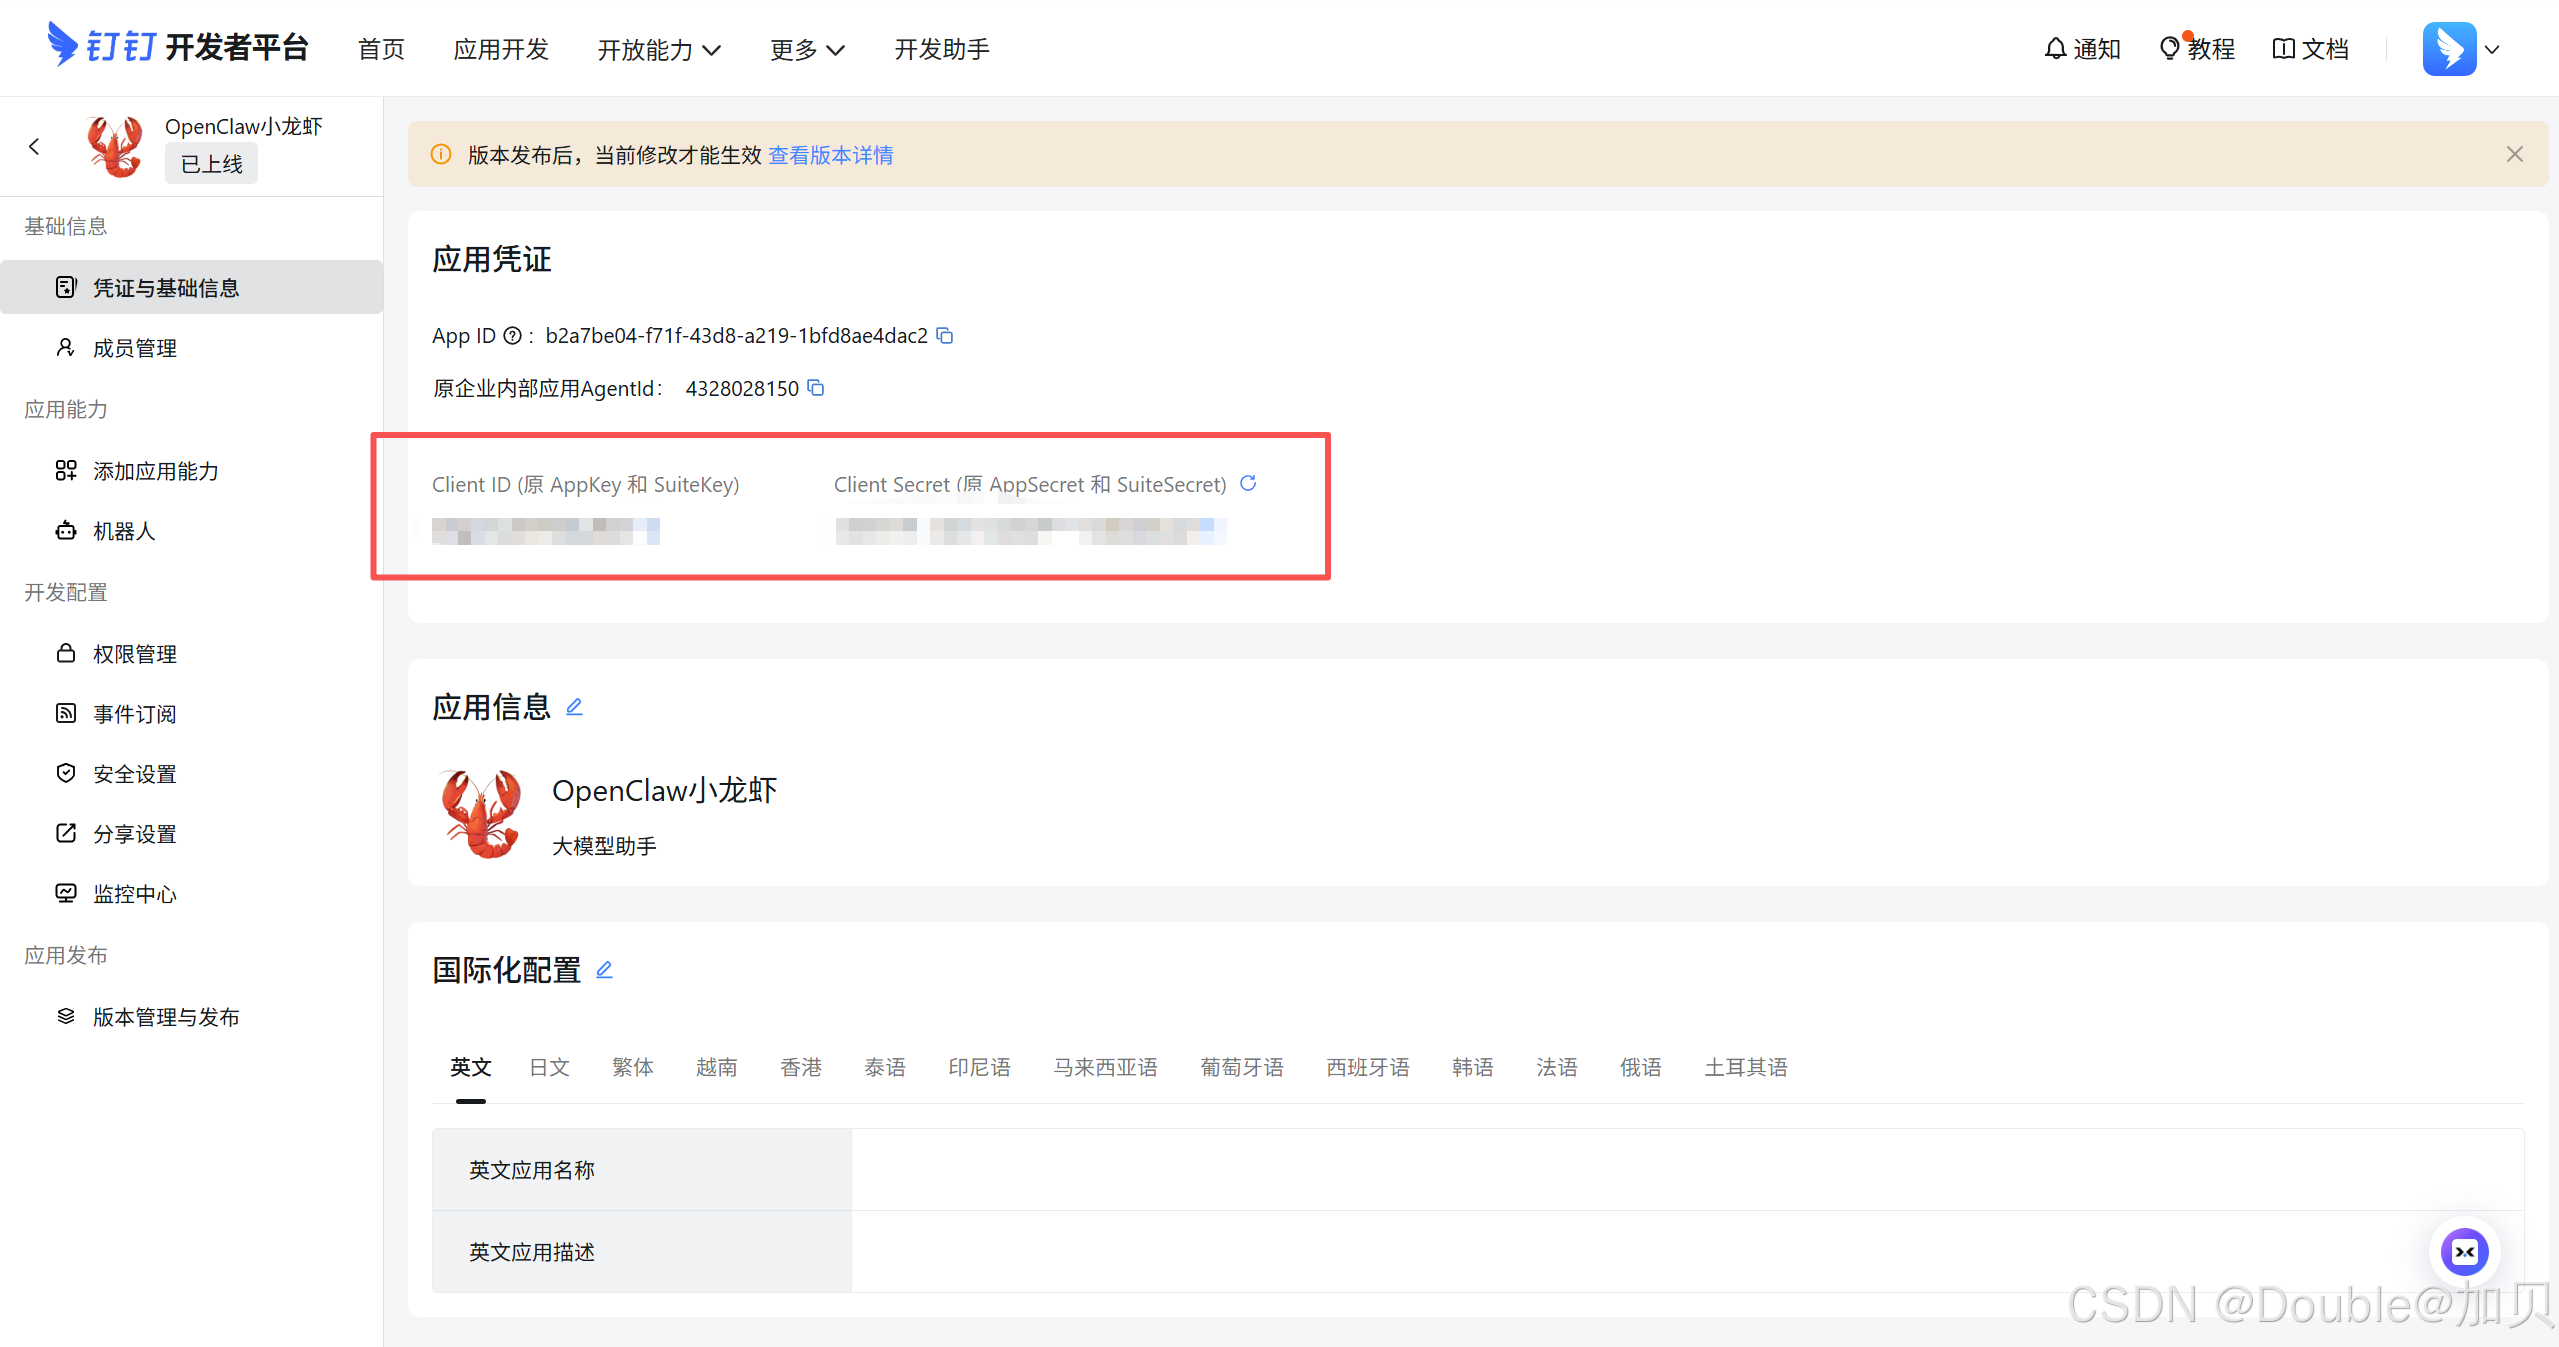Switch to the 土耳其语 language tab

pos(1746,1067)
